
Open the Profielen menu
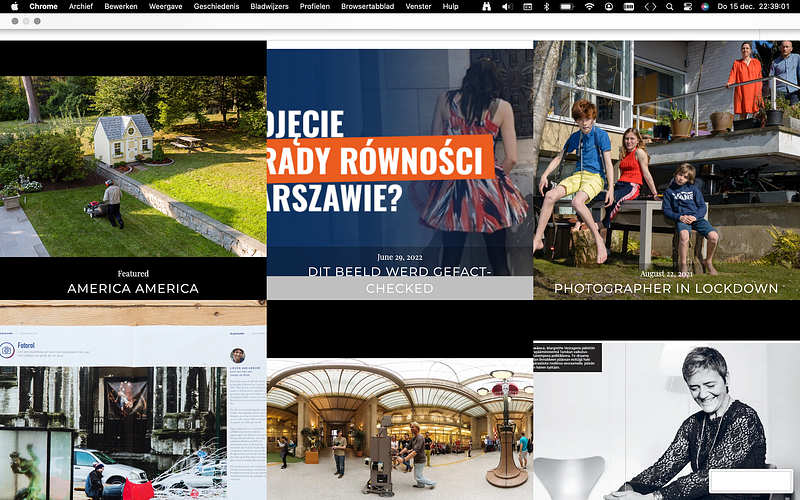coord(315,6)
